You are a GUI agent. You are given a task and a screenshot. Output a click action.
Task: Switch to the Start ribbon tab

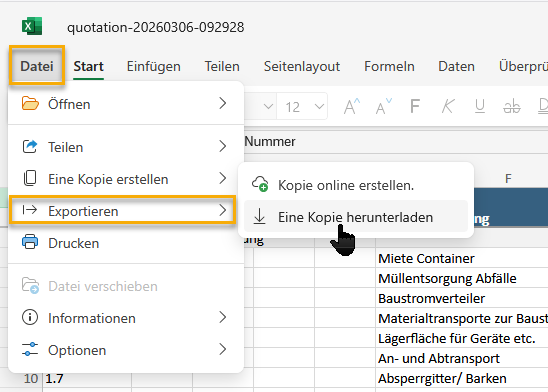(x=88, y=66)
